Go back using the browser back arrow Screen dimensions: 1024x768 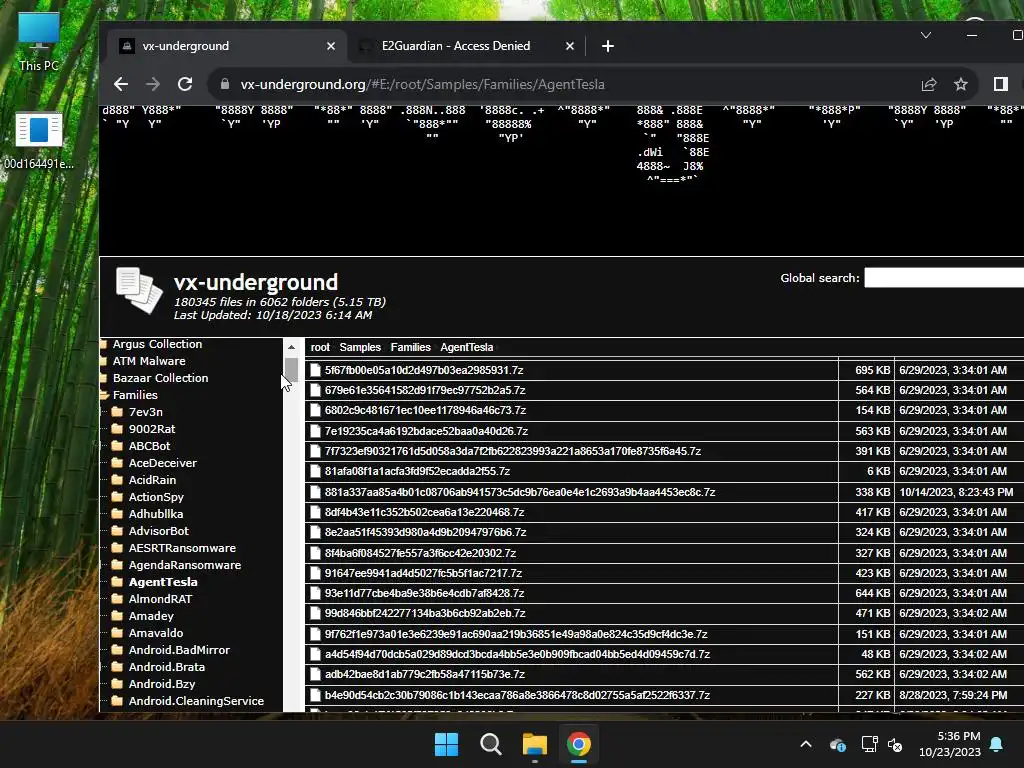tap(121, 84)
